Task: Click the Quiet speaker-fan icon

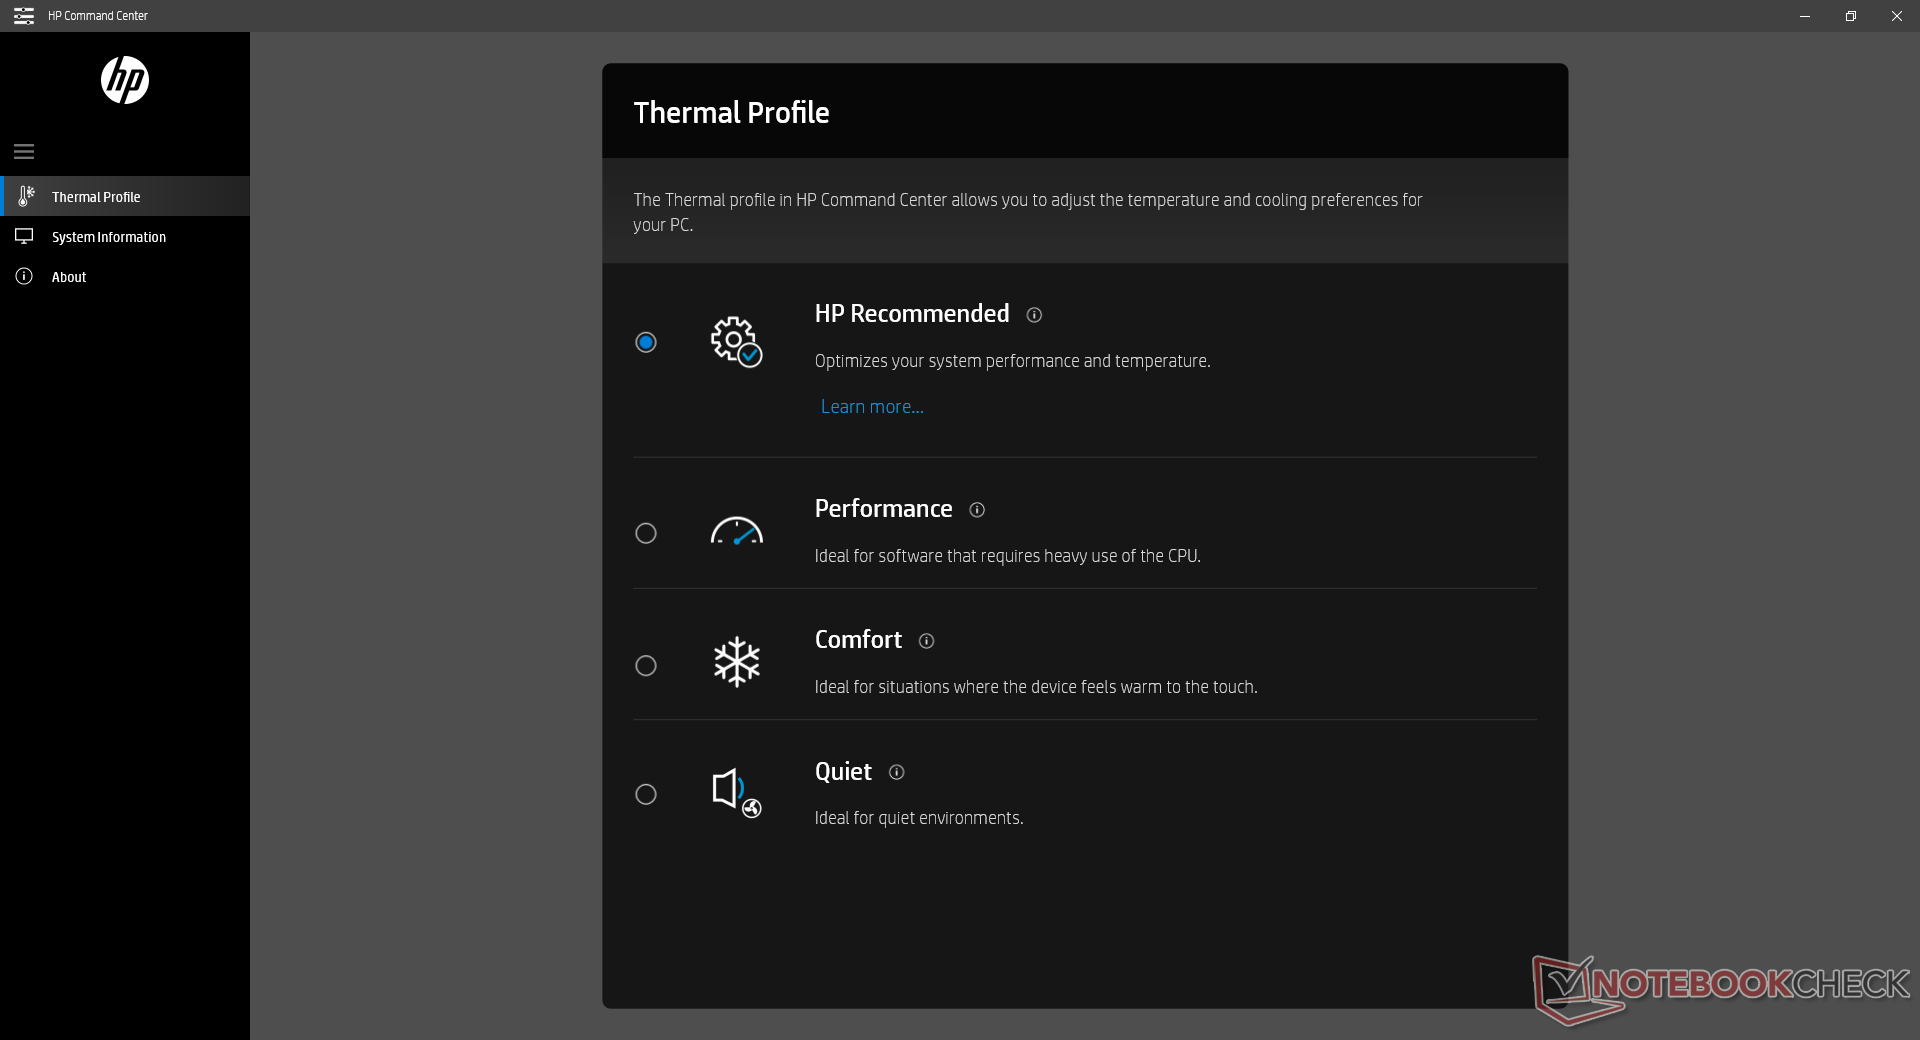Action: (x=736, y=792)
